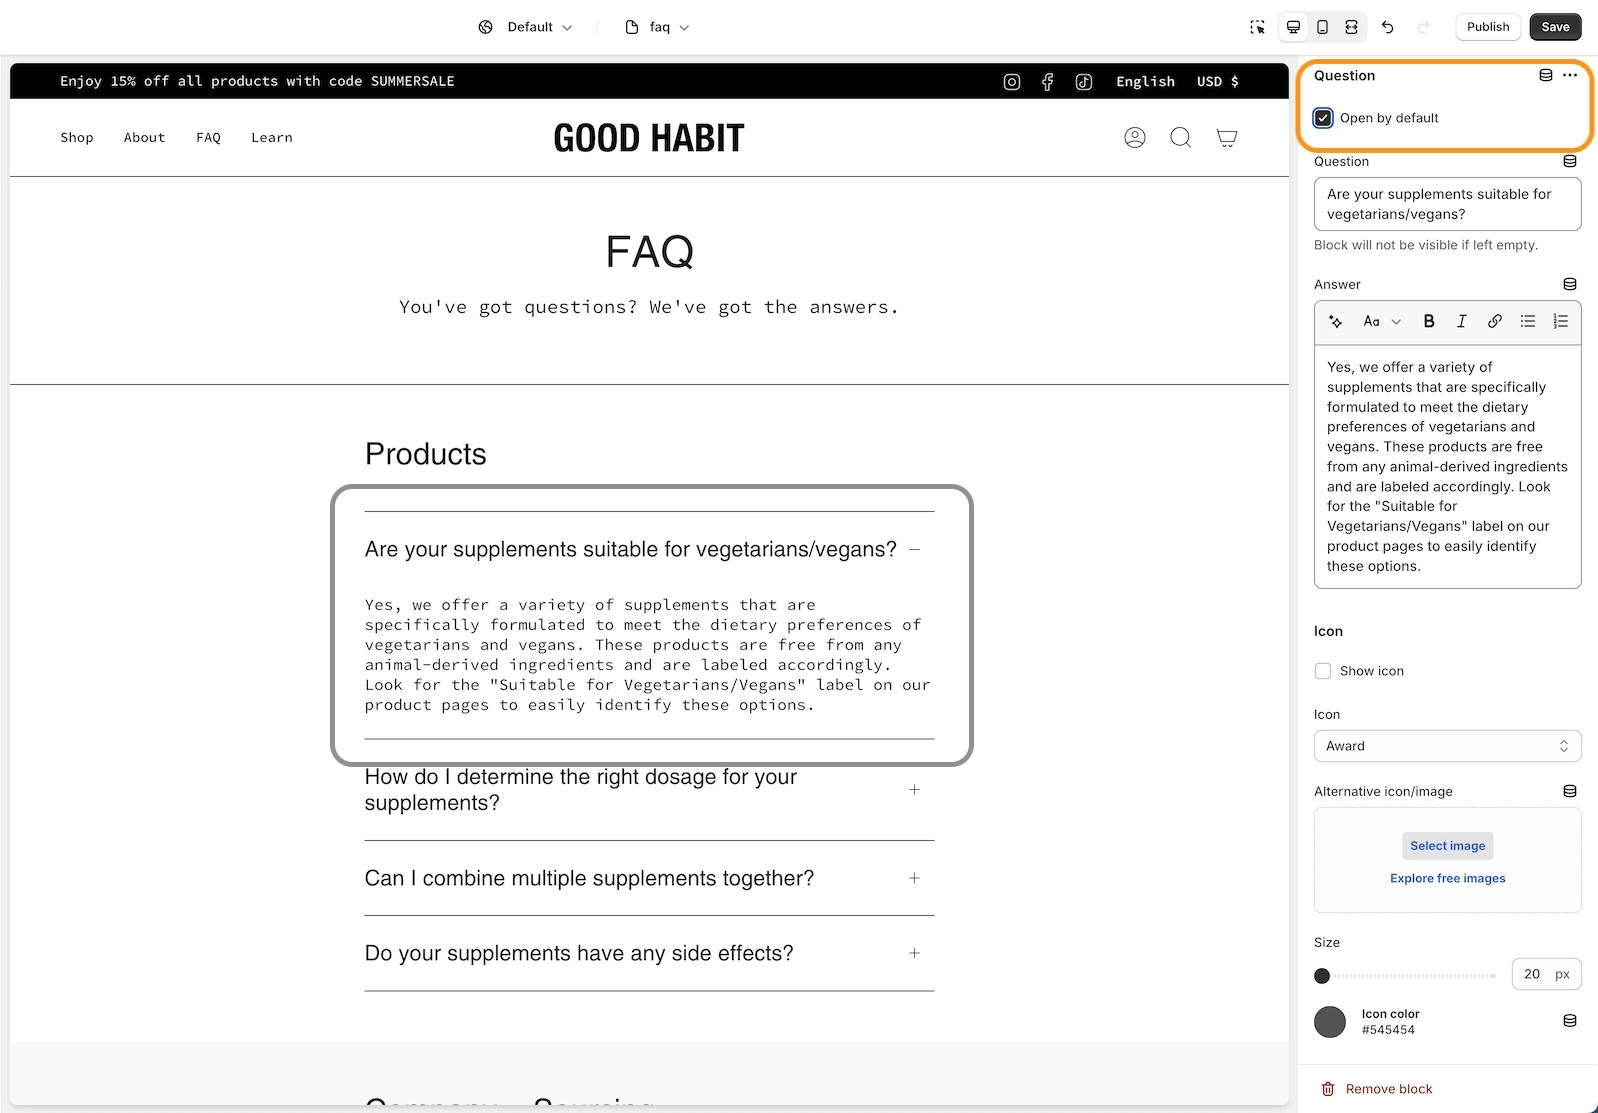Screen dimensions: 1598x1113
Task: Apply italic formatting in Answer editor
Action: pyautogui.click(x=1461, y=321)
